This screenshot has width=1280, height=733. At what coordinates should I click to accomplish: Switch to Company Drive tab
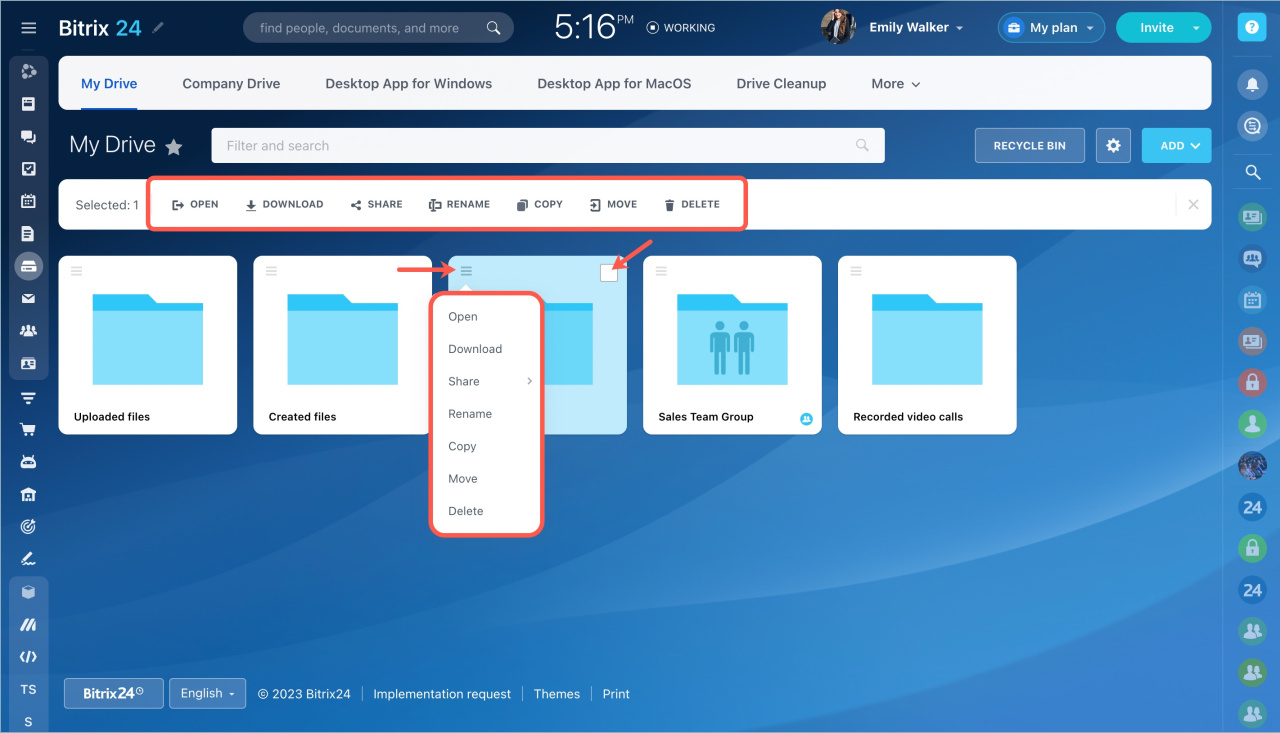pyautogui.click(x=231, y=84)
